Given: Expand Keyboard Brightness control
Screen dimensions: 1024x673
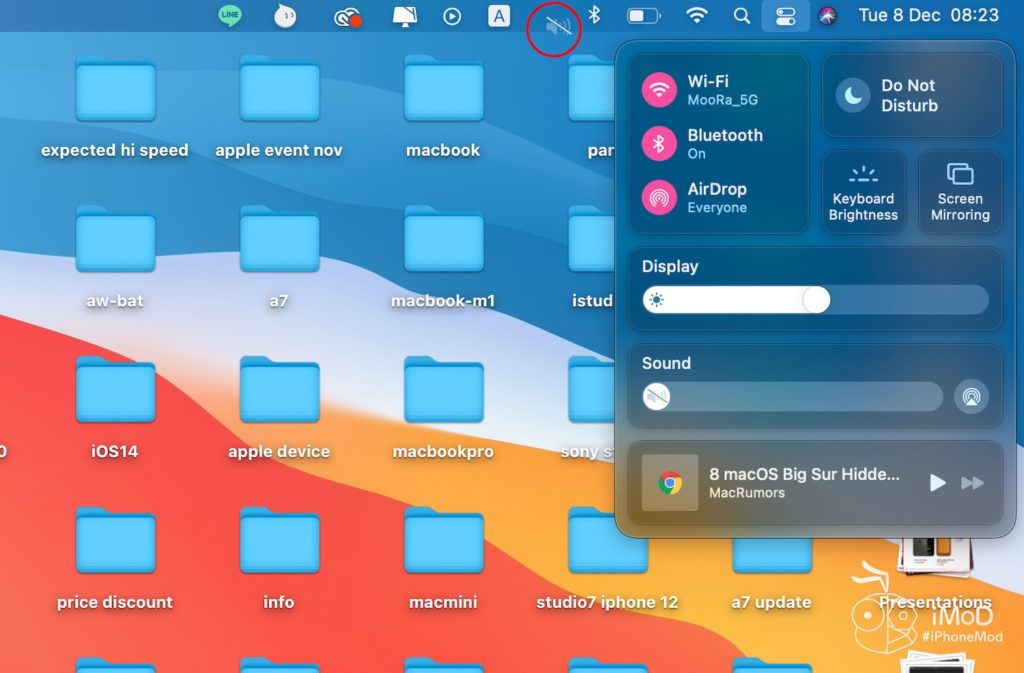Looking at the screenshot, I should [863, 192].
